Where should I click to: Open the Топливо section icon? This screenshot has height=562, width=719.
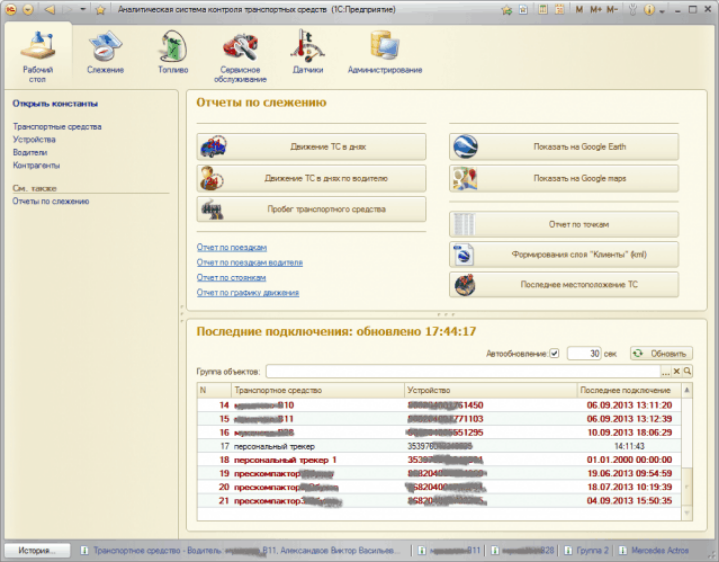(x=172, y=46)
